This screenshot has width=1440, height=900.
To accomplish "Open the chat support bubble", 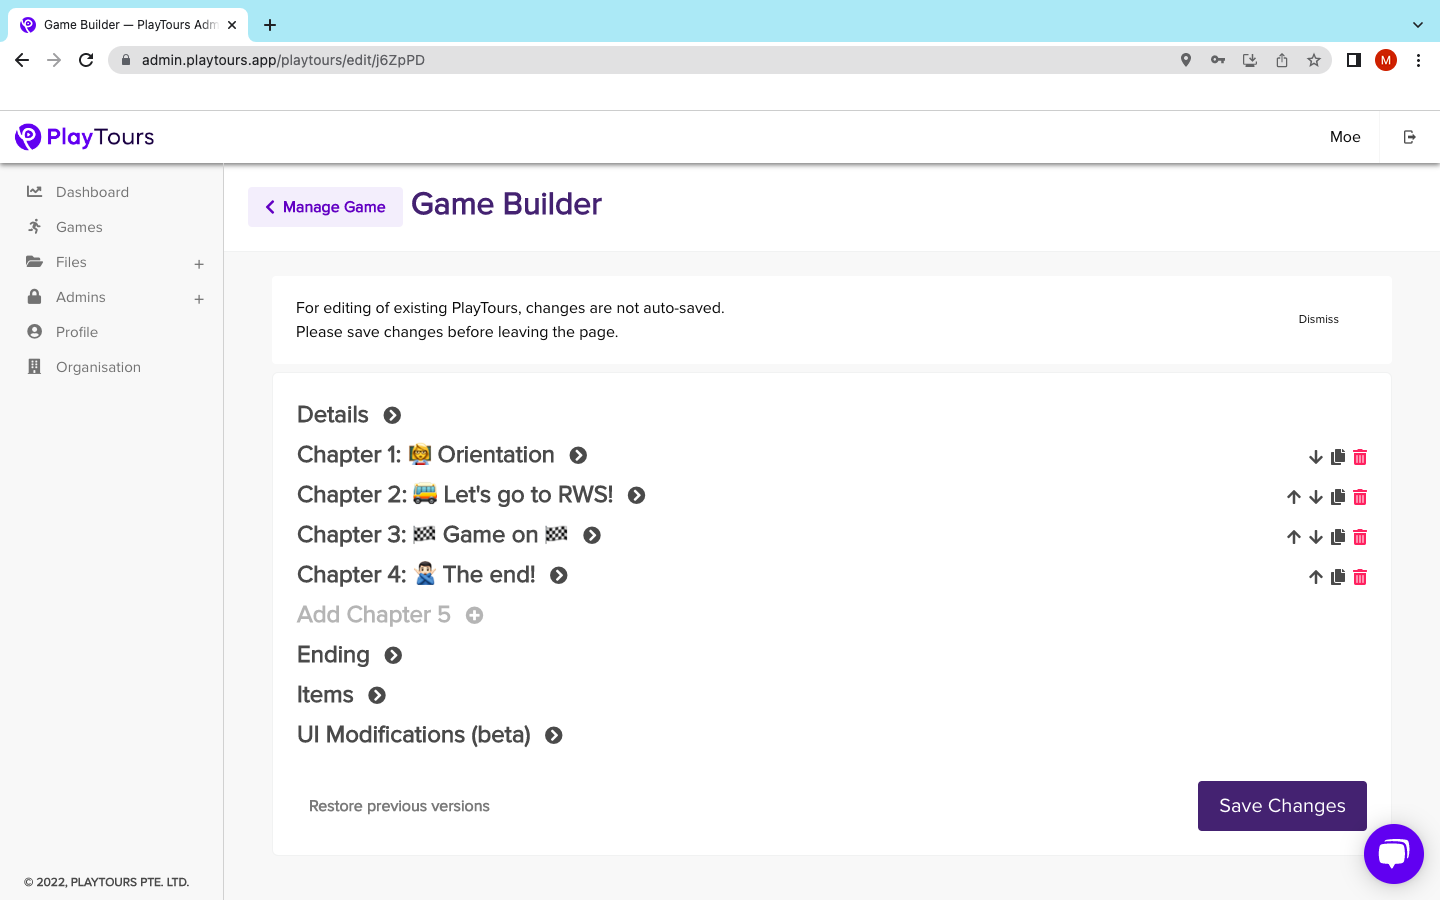I will pyautogui.click(x=1394, y=854).
